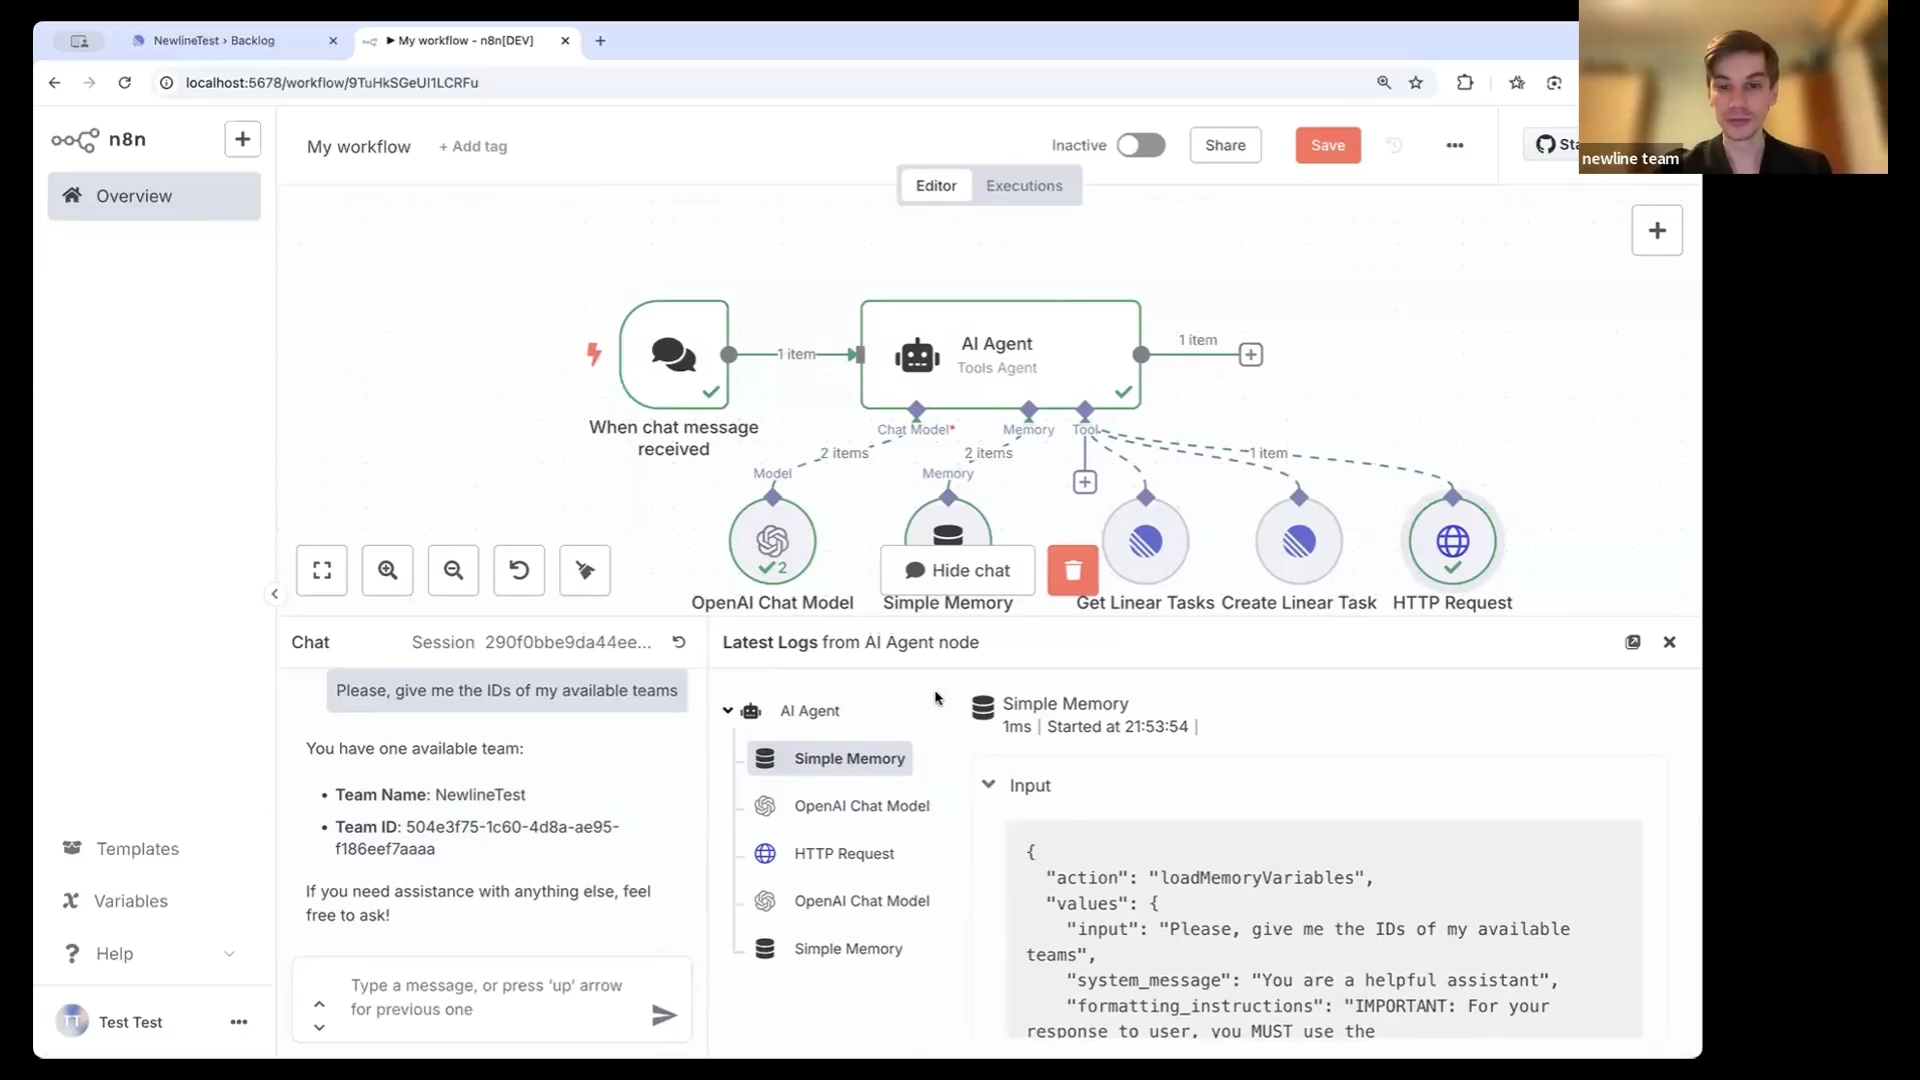Select the Create Linear Task node
Image resolution: width=1920 pixels, height=1080 pixels.
[1299, 541]
